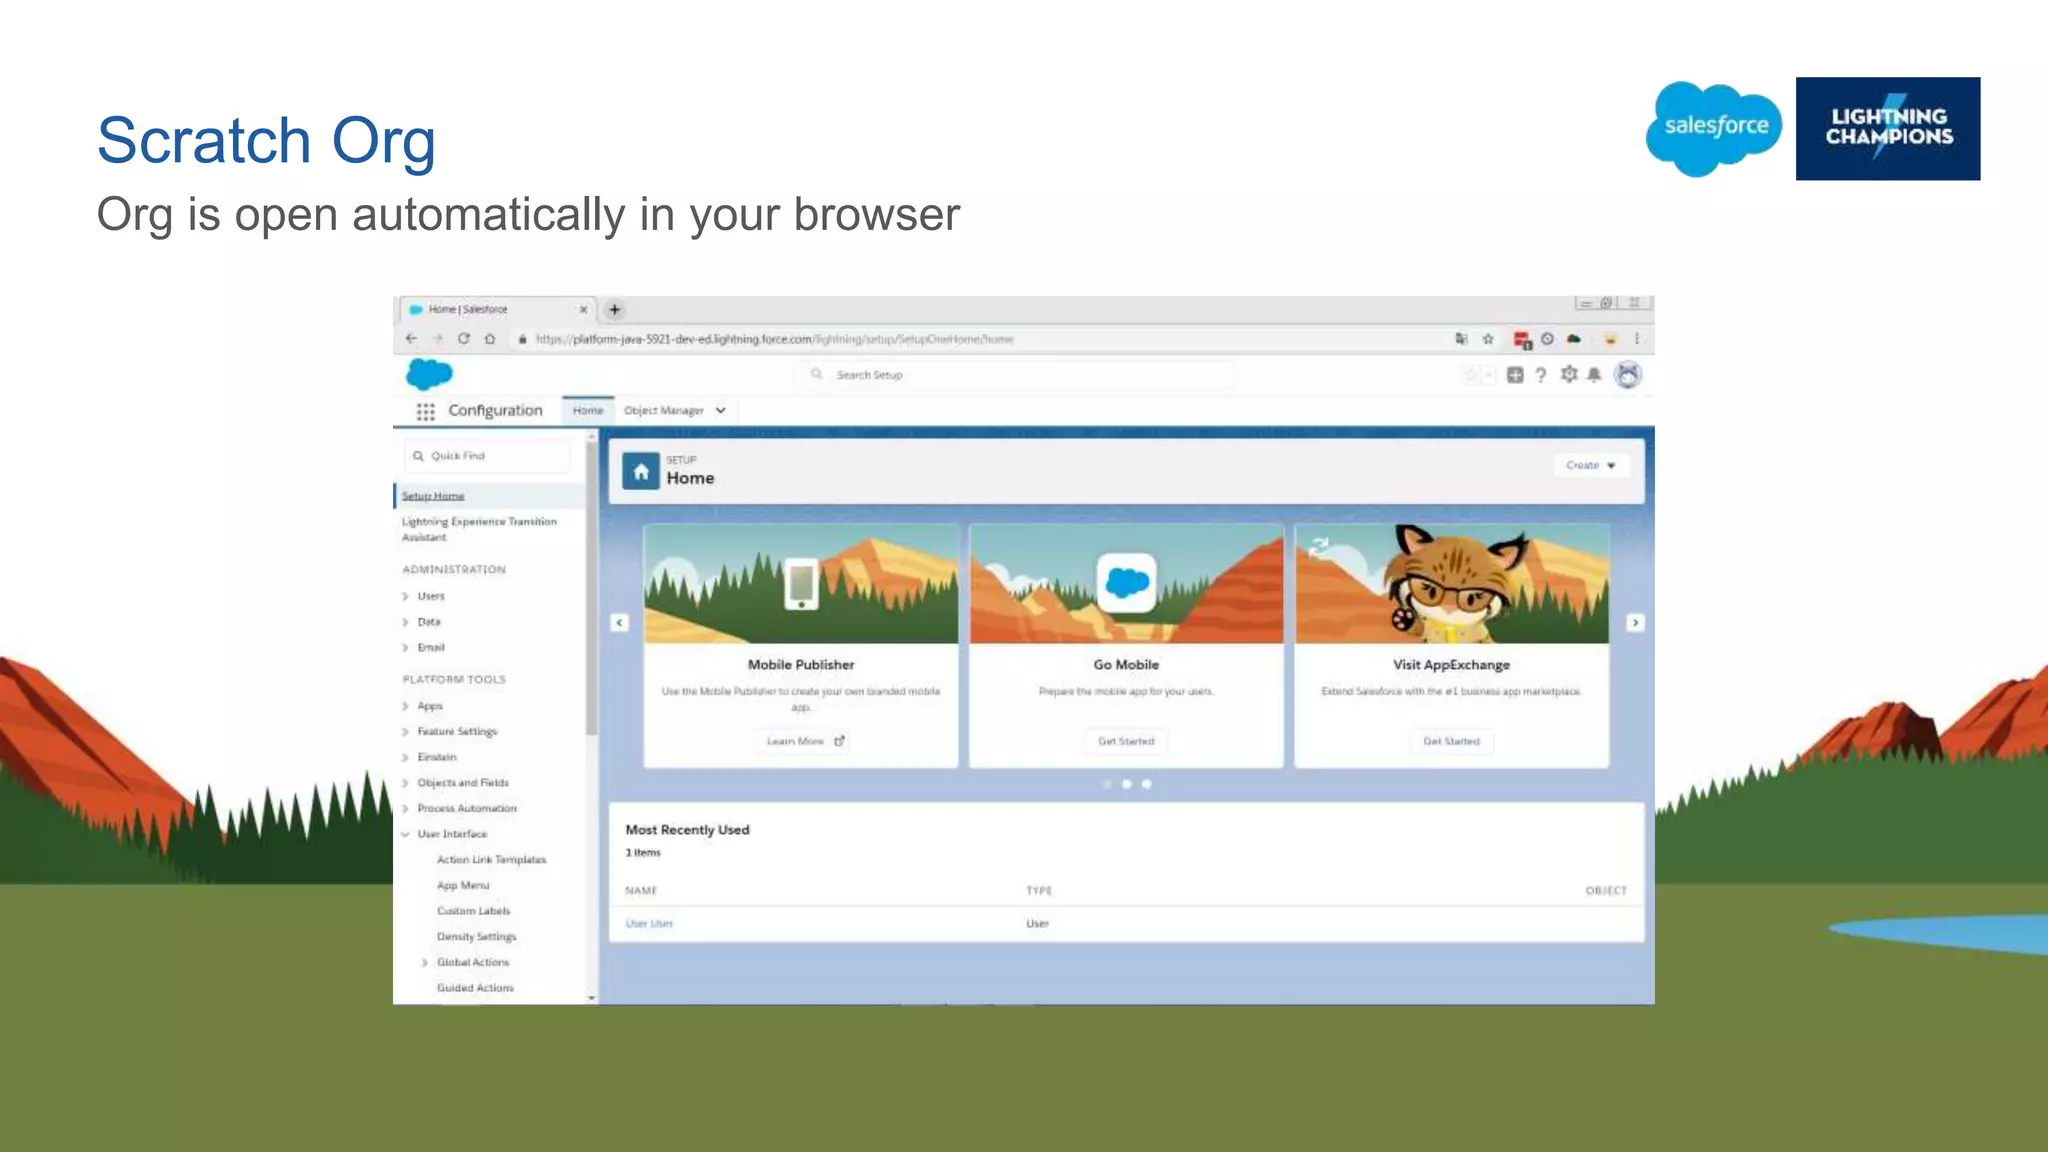Screen dimensions: 2048x1152
Task: Expand the Email tree node
Action: tap(405, 648)
